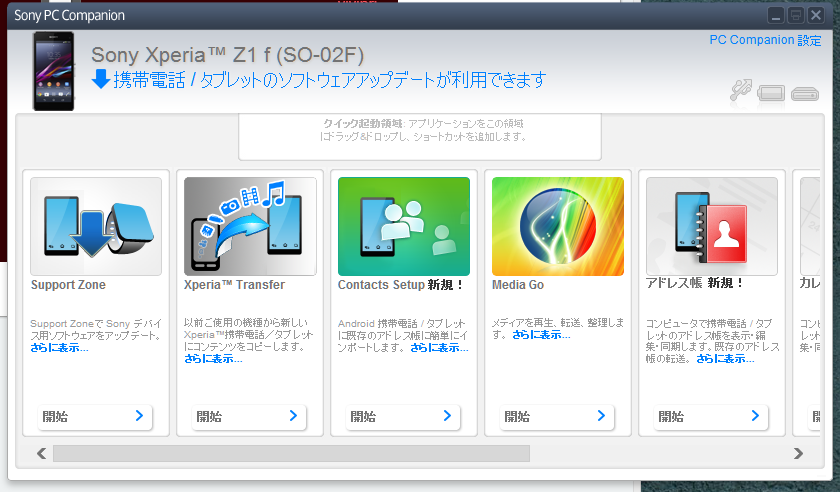
Task: Start Support Zone with 開始 button
Action: point(95,416)
